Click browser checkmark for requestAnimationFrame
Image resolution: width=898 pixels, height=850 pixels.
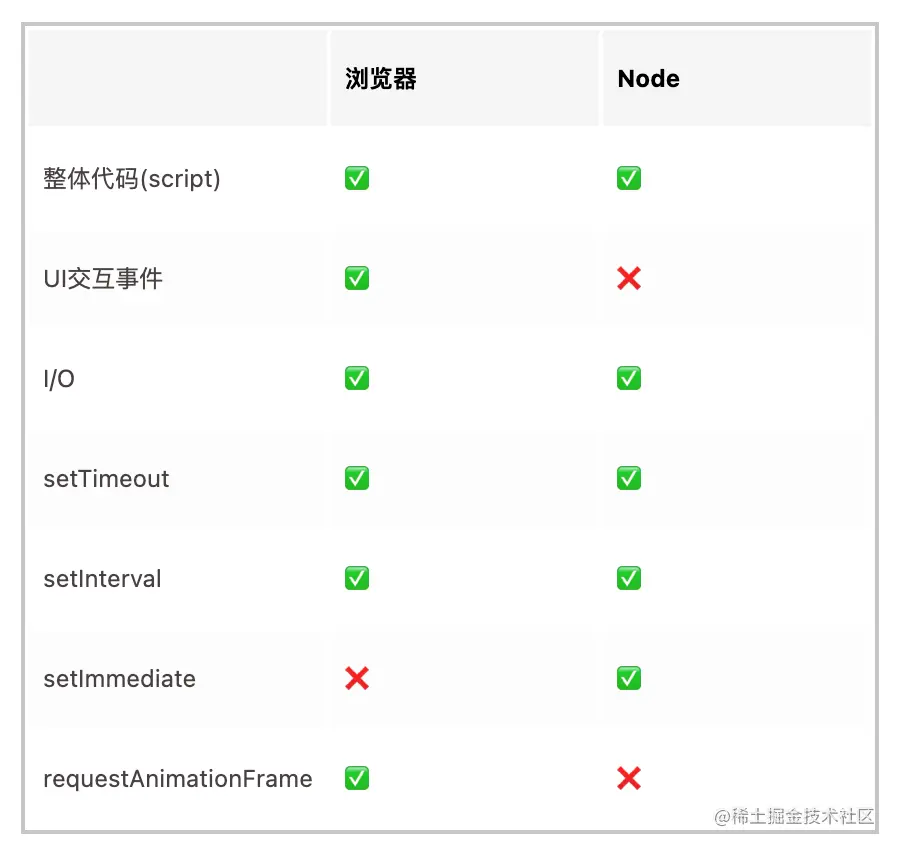357,778
